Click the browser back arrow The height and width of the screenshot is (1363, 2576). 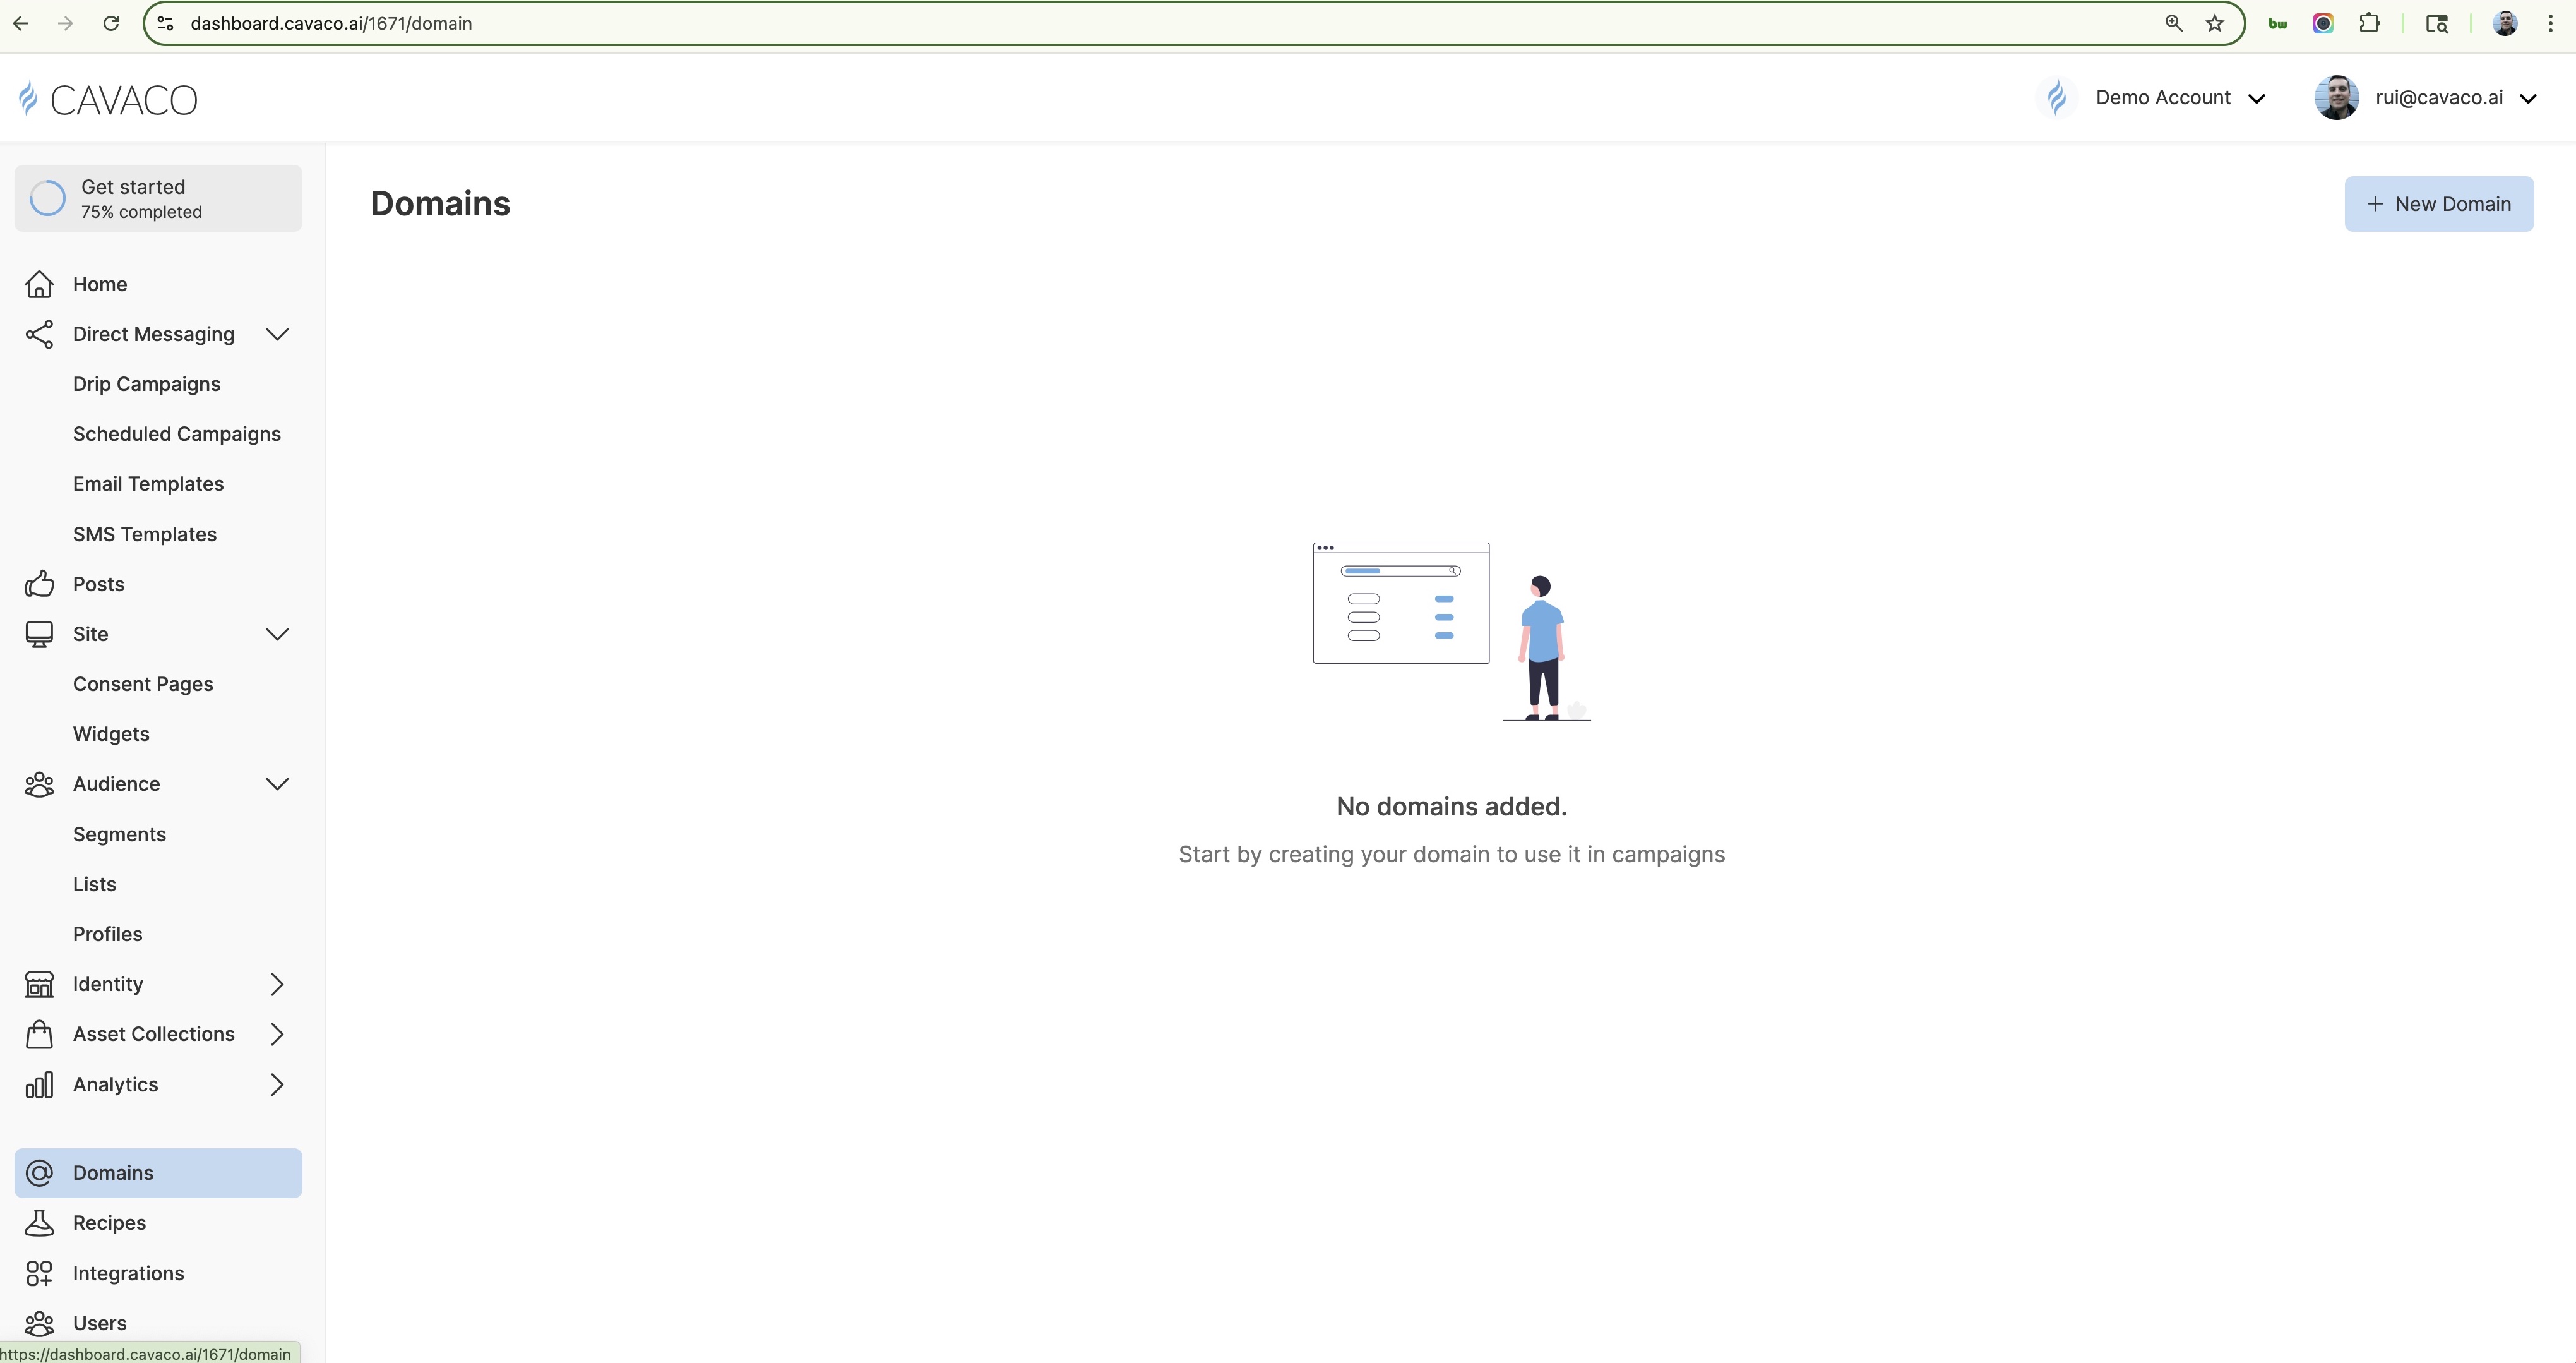click(20, 23)
